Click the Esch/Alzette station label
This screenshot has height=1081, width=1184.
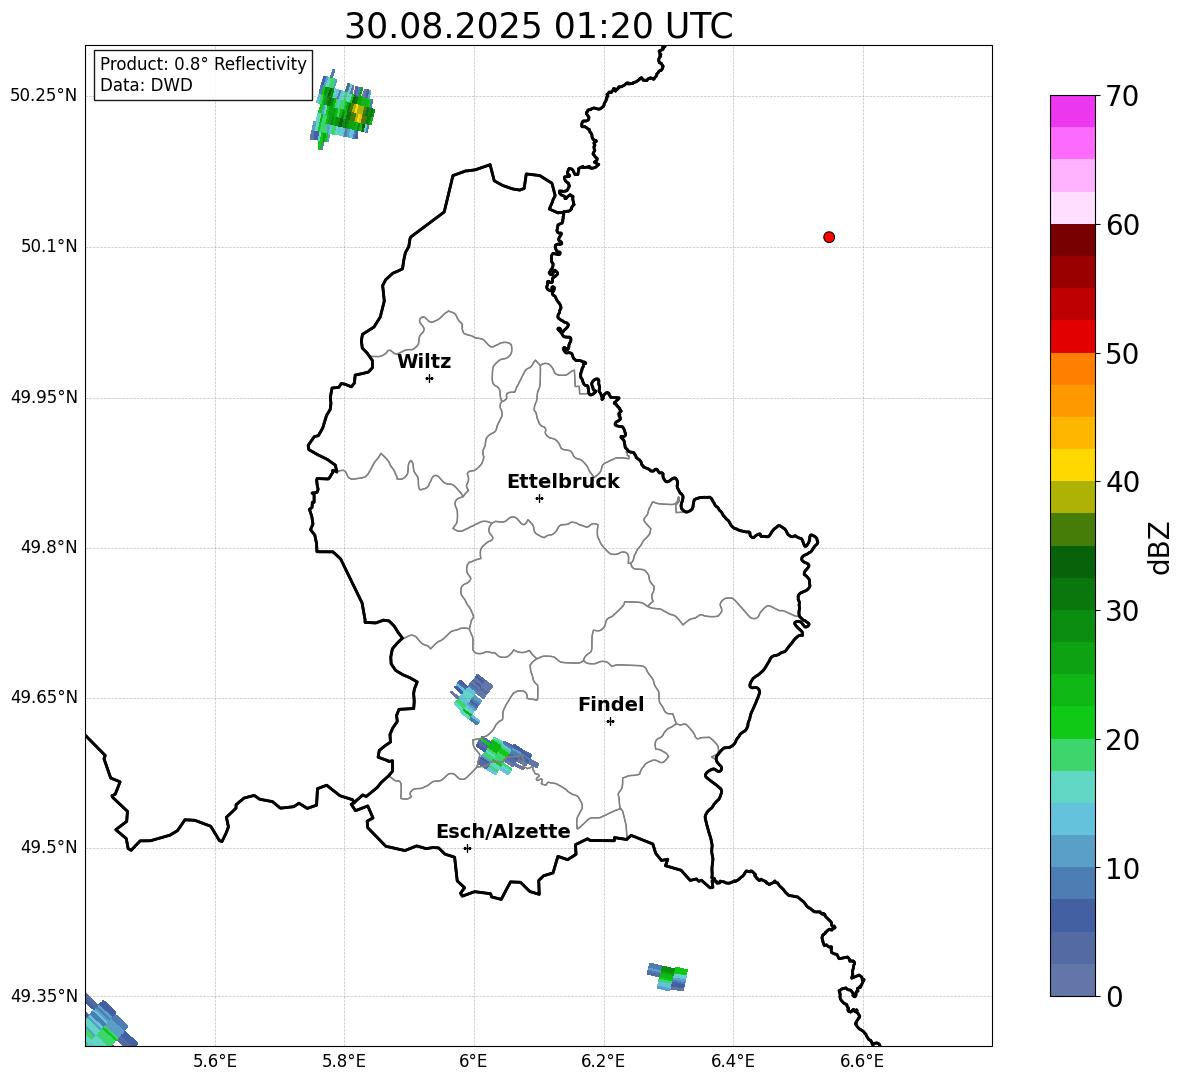(503, 832)
